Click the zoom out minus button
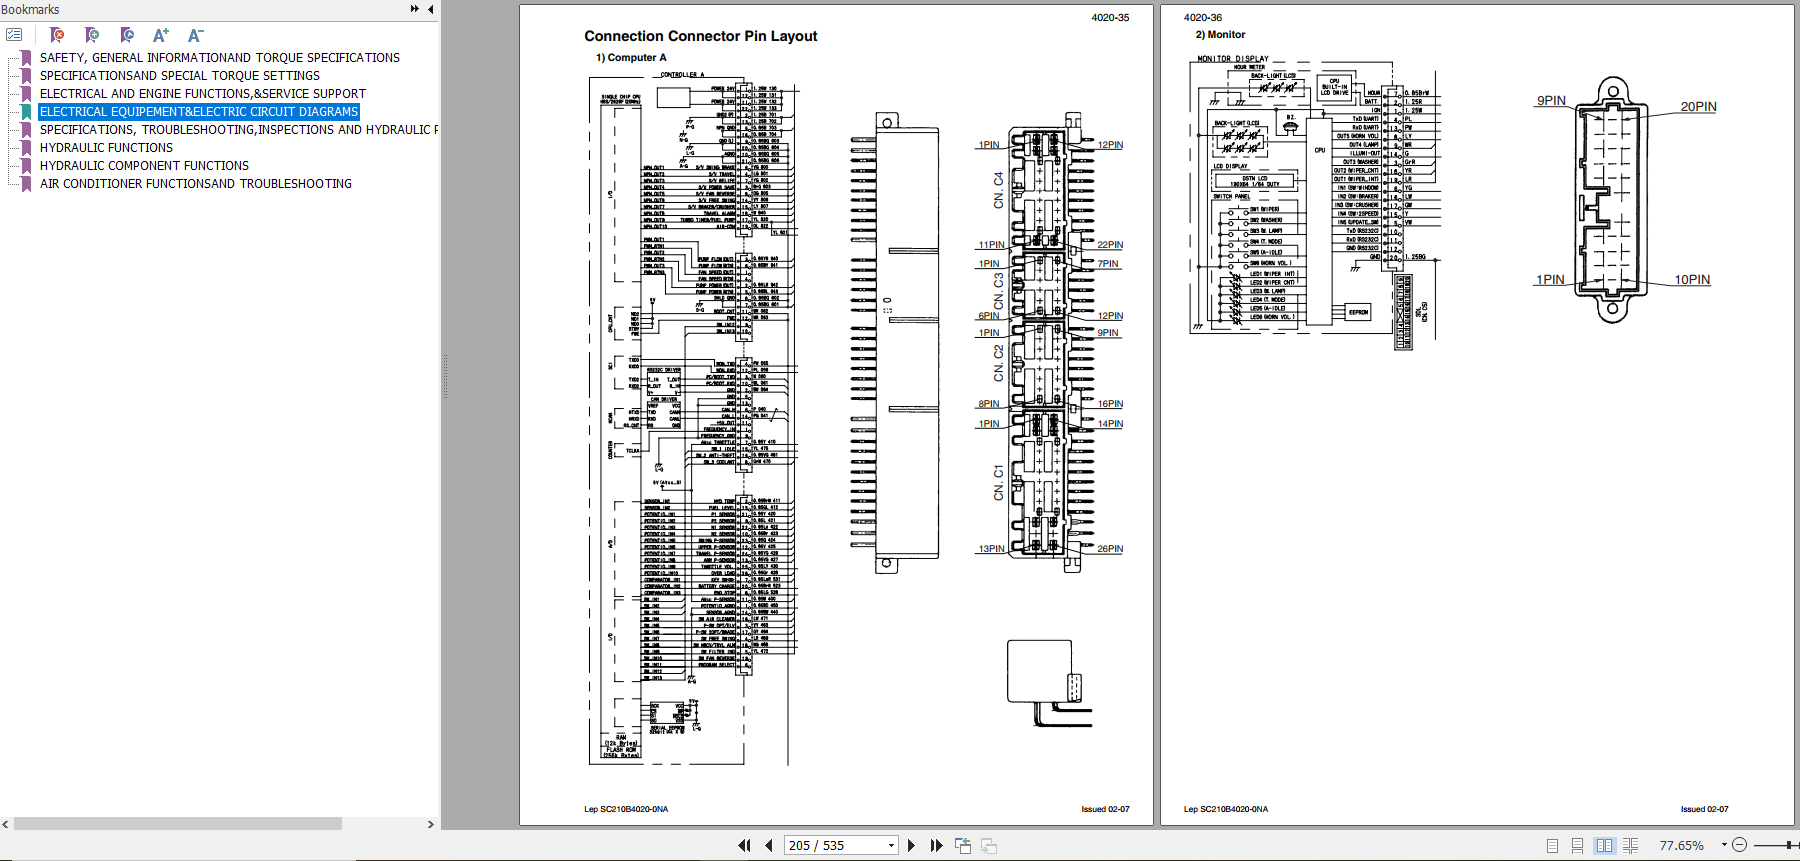Screen dimensions: 1800x861 [x=1739, y=845]
